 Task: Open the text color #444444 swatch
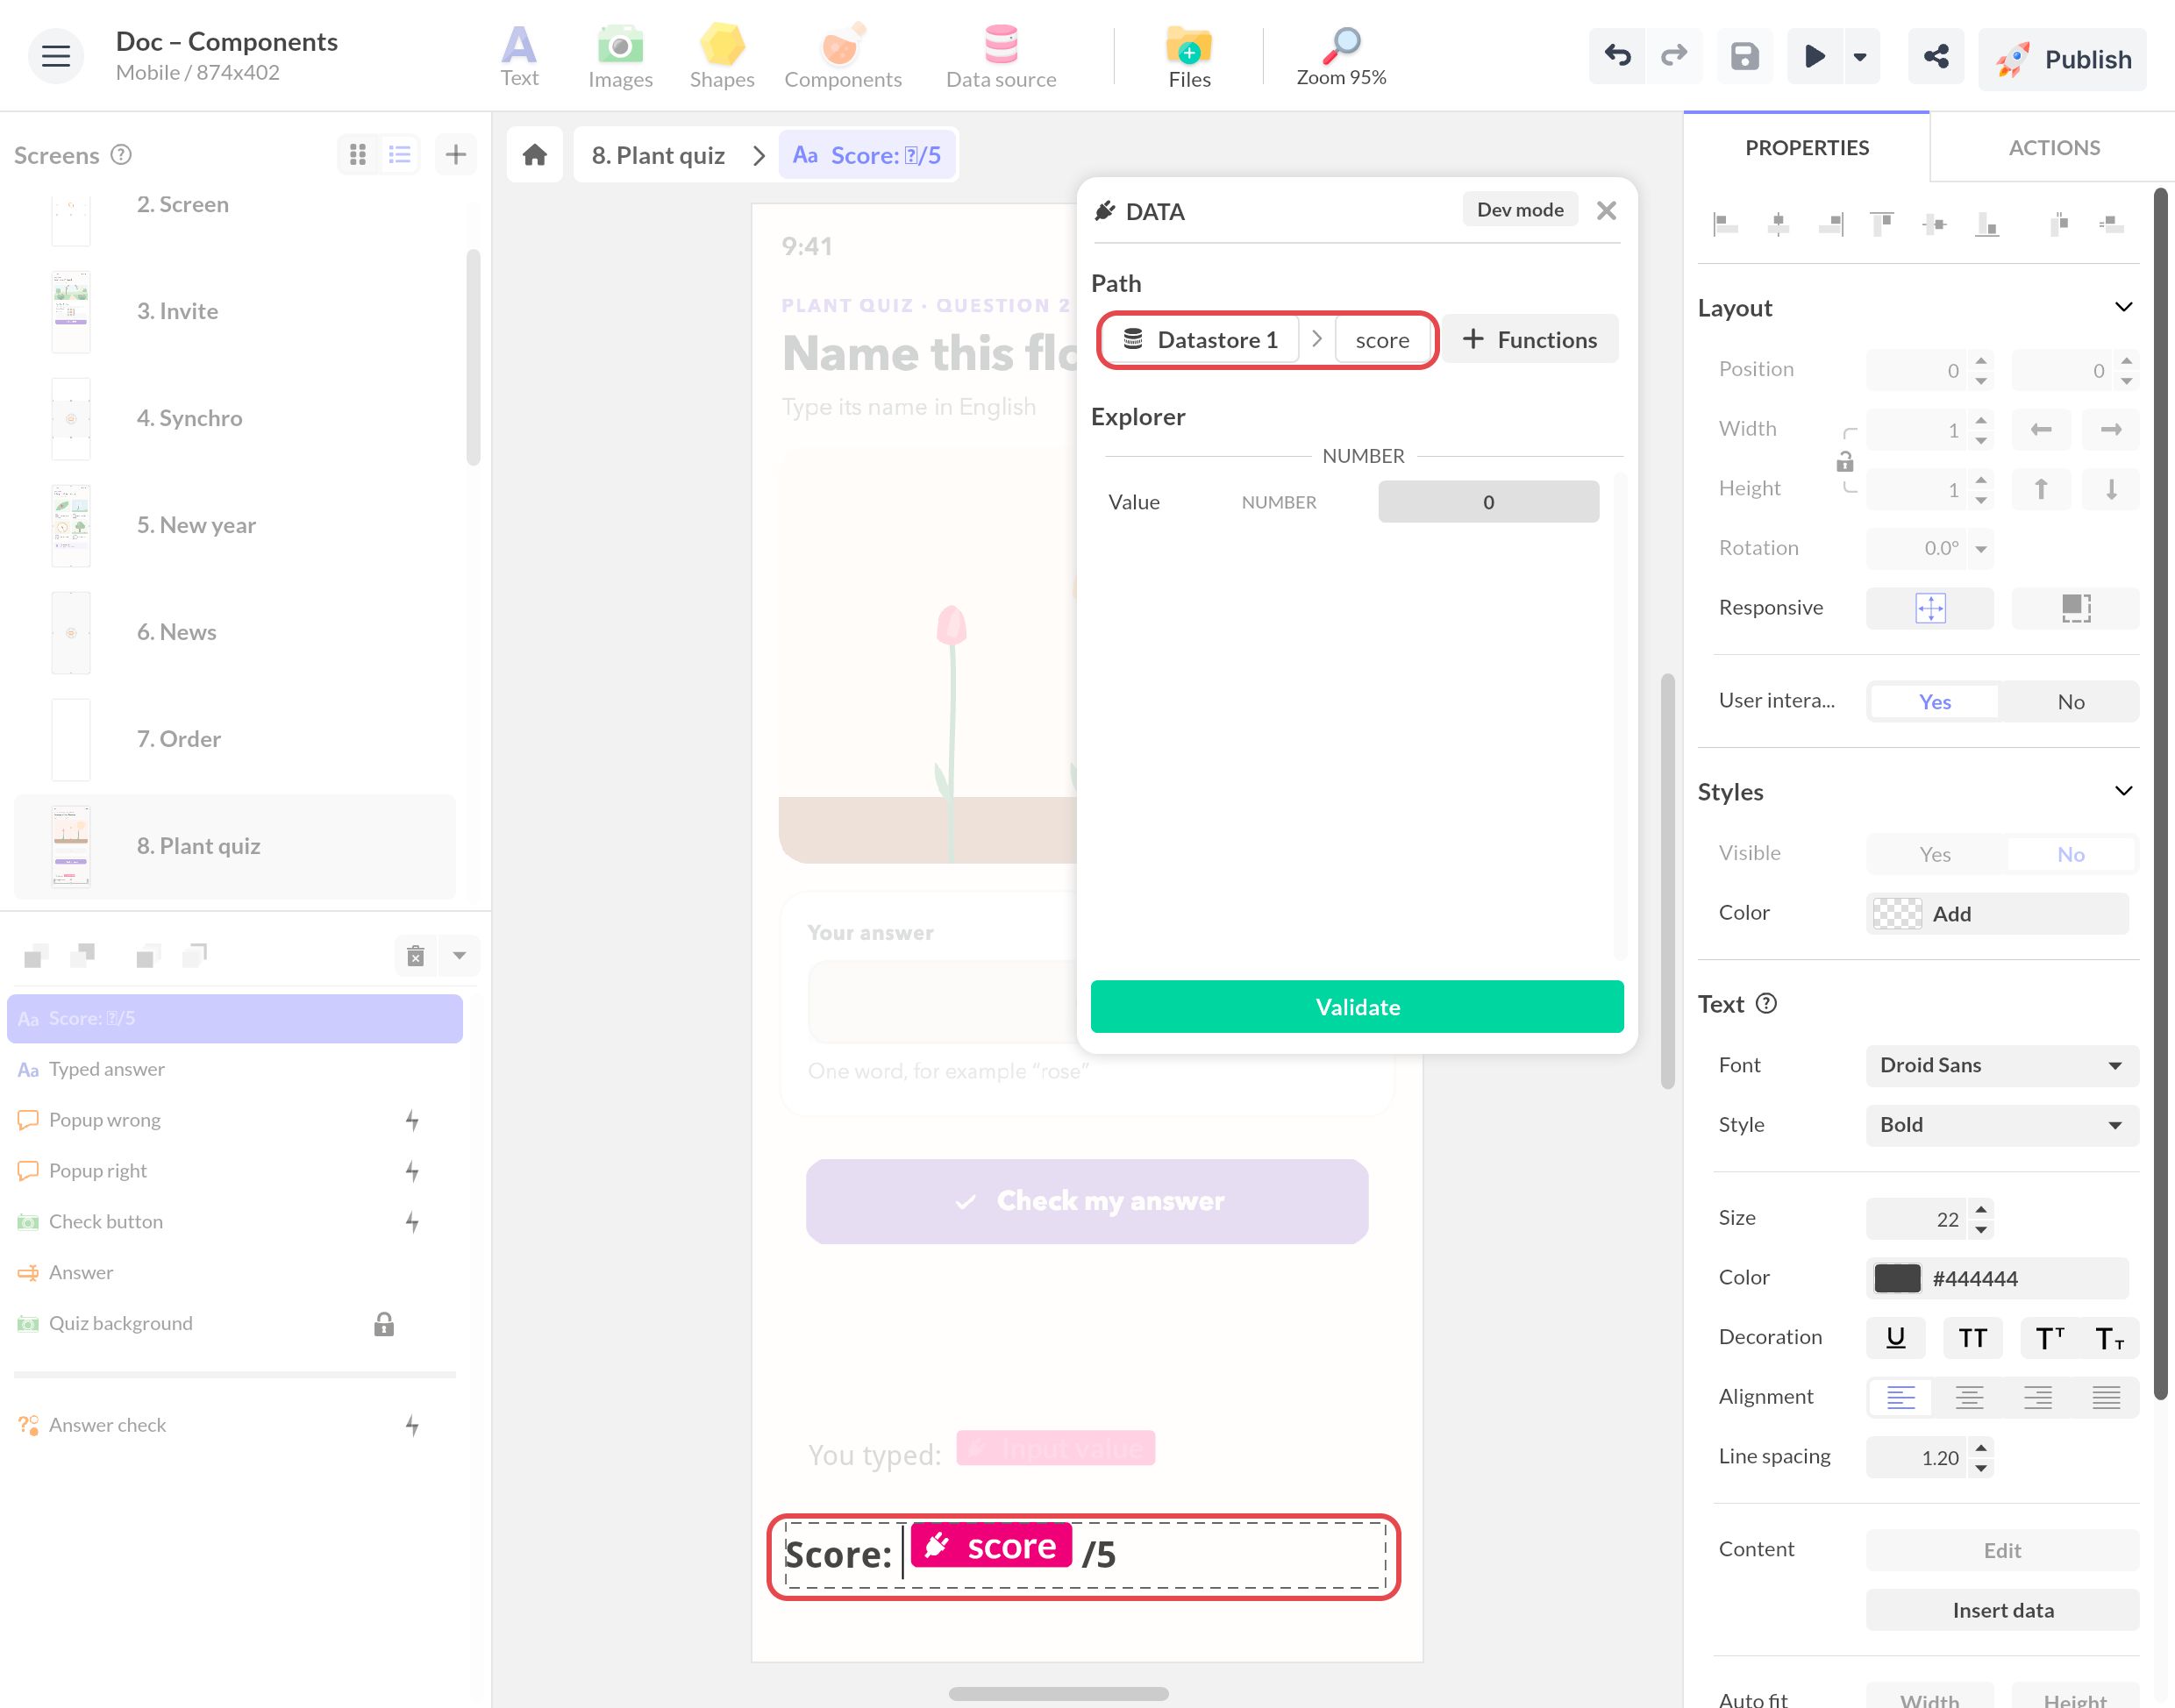(1896, 1279)
